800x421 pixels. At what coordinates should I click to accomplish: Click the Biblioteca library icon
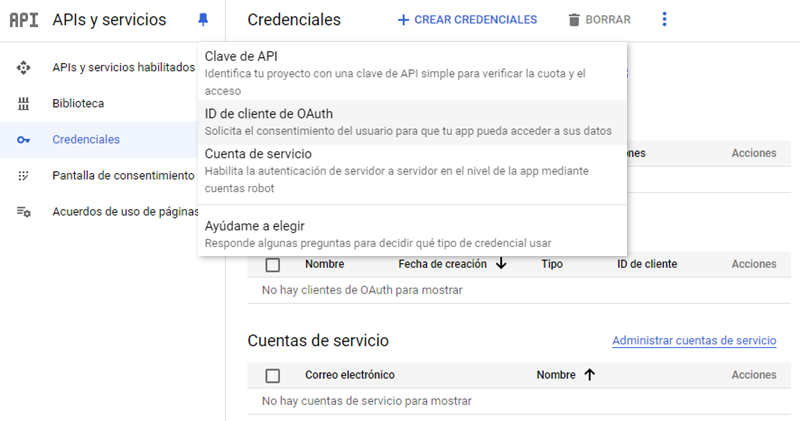23,104
